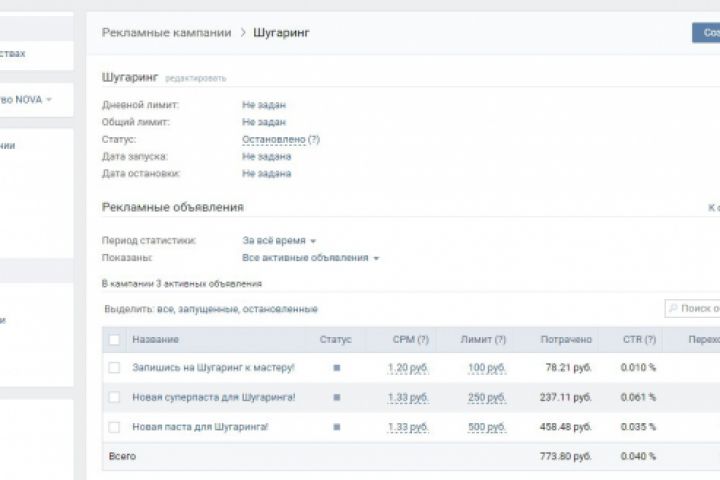Toggle the select-all checkbox in table header
This screenshot has width=720, height=480.
(x=114, y=340)
